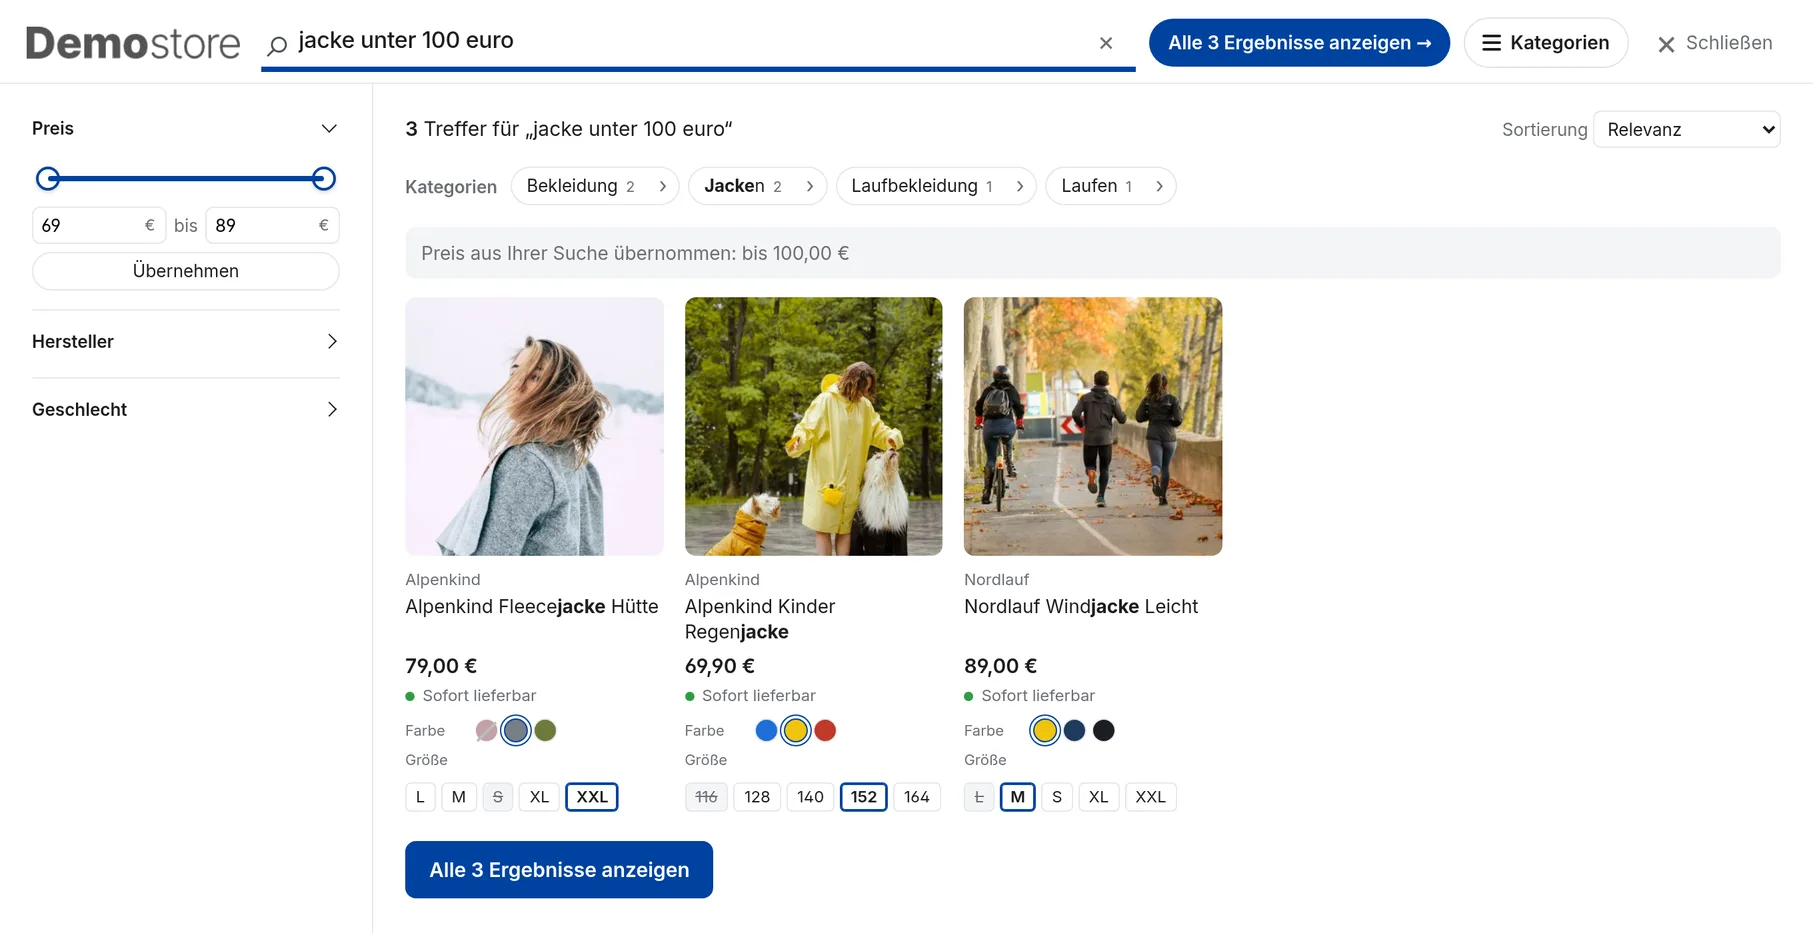Image resolution: width=1813 pixels, height=933 pixels.
Task: Open the Fleecejacke Hütte product image
Action: pyautogui.click(x=534, y=426)
